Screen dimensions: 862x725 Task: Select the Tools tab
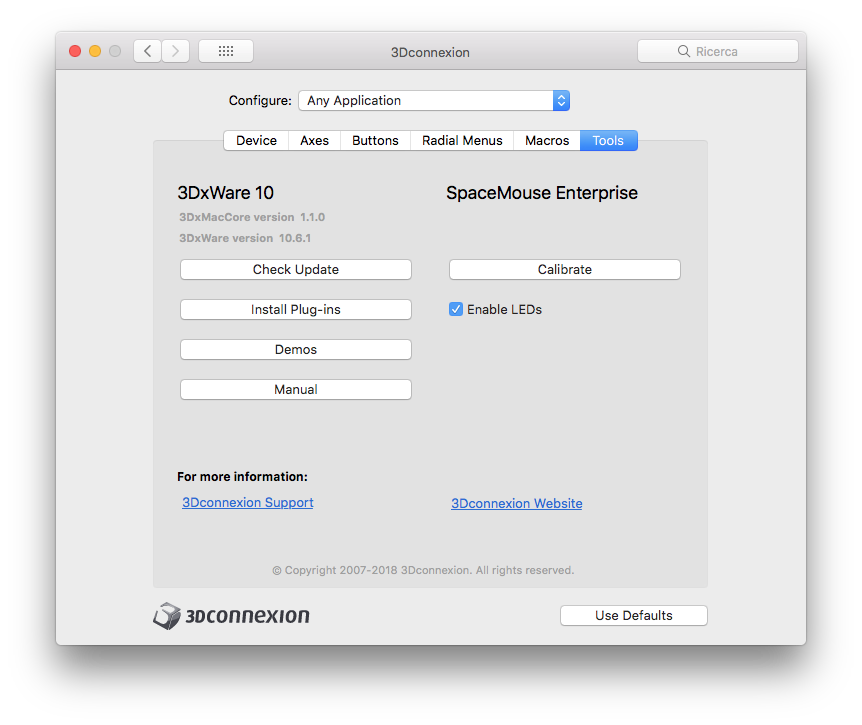pos(608,141)
